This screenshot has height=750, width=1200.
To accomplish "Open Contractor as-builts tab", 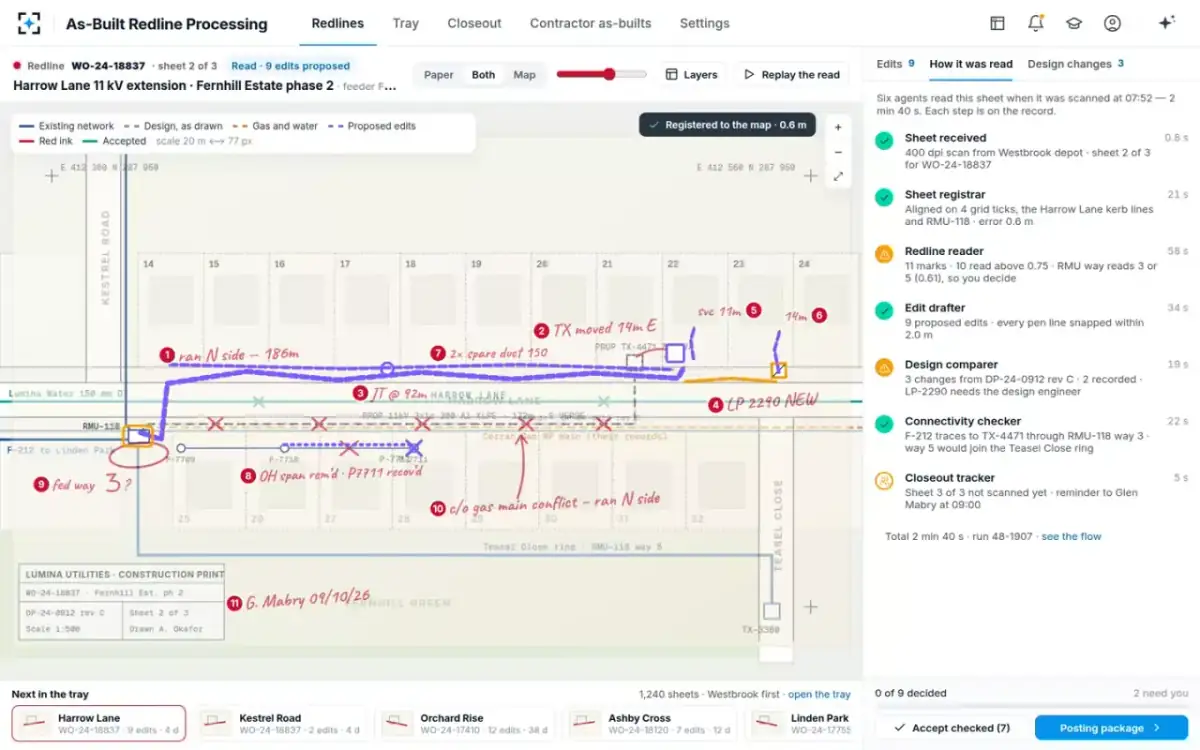I will tap(590, 23).
